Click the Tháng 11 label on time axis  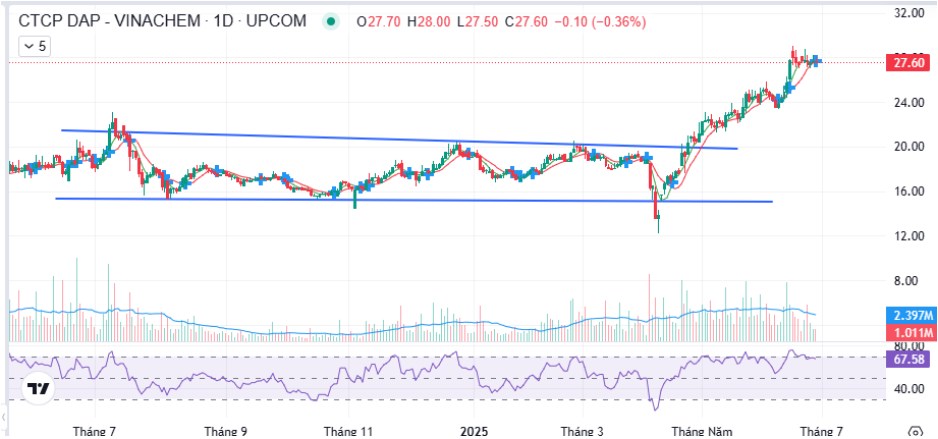pos(349,431)
